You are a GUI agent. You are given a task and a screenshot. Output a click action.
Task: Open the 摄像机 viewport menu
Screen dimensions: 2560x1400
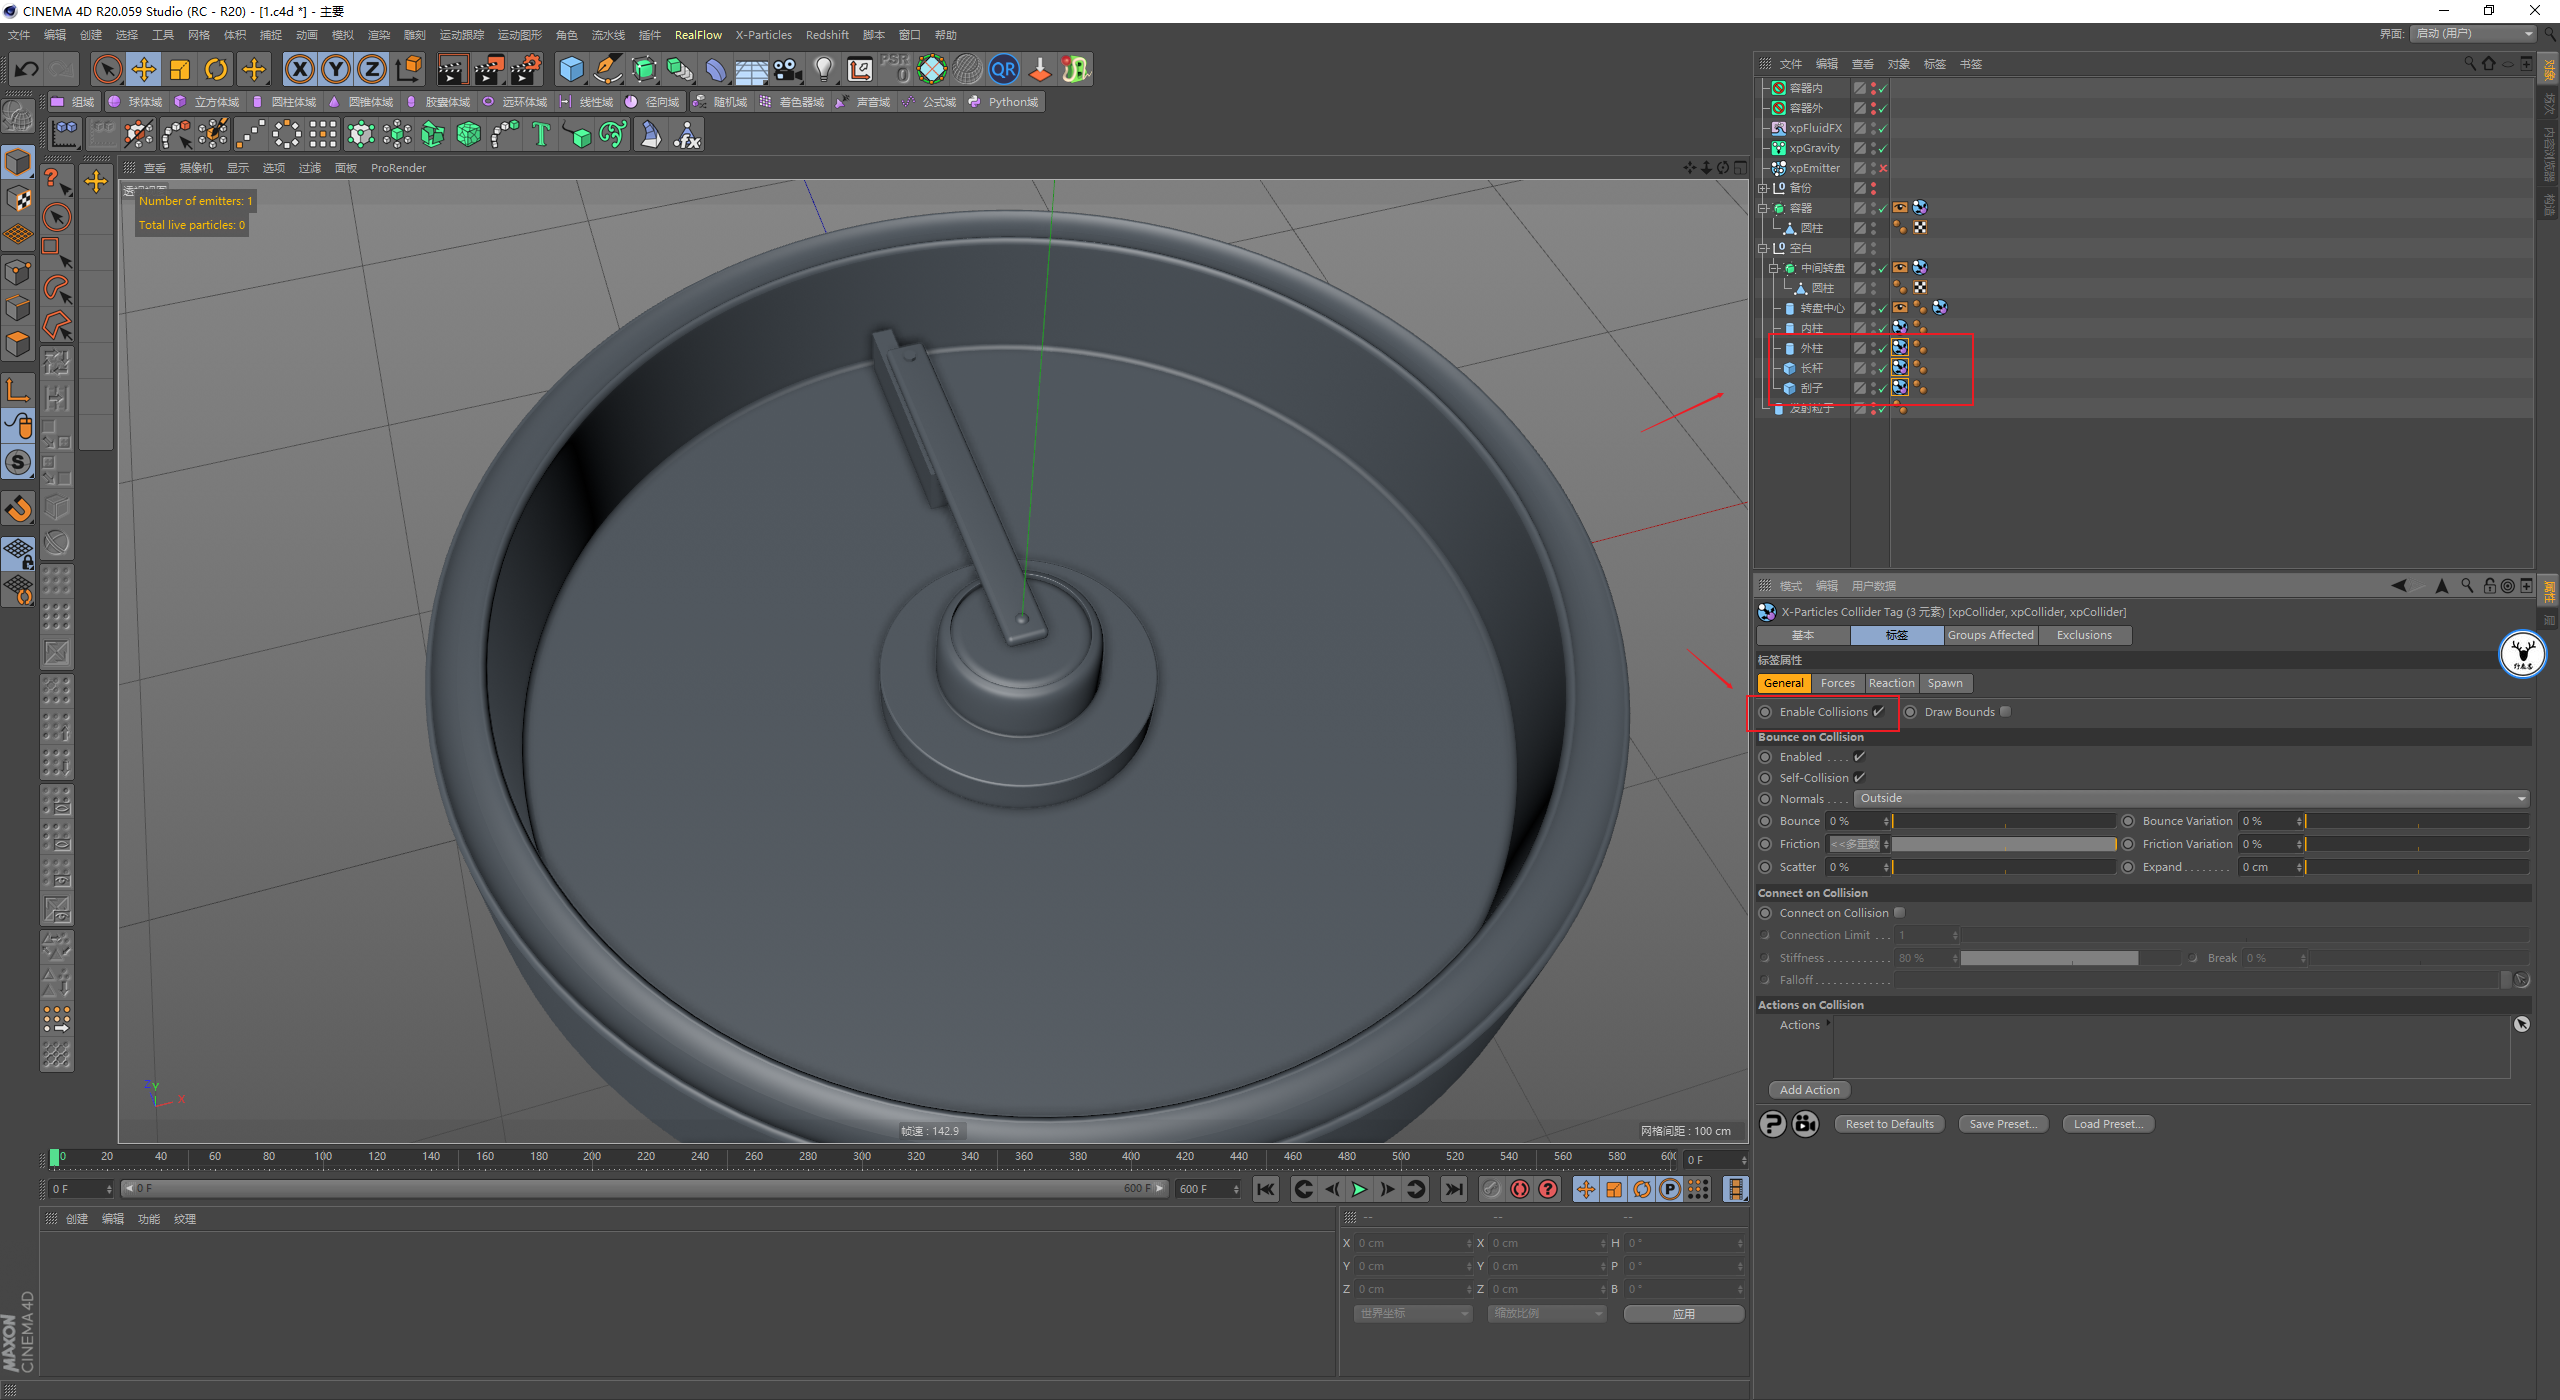[x=196, y=168]
